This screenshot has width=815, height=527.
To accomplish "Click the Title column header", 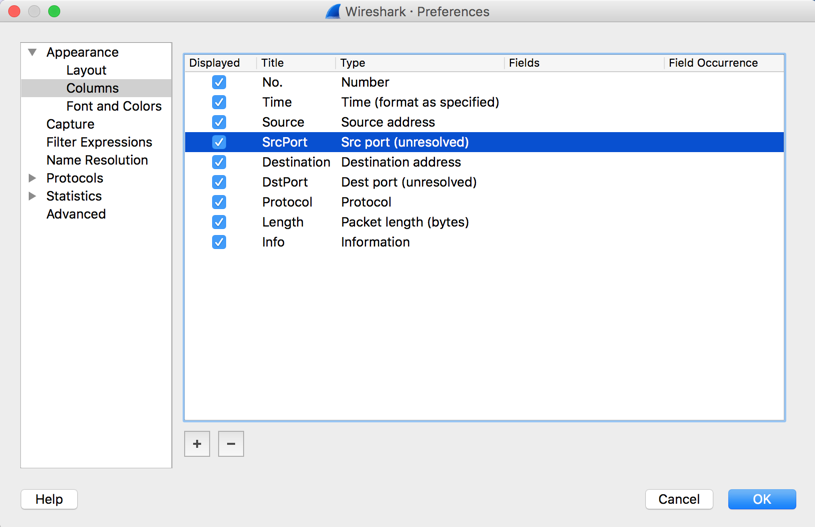I will [x=296, y=63].
